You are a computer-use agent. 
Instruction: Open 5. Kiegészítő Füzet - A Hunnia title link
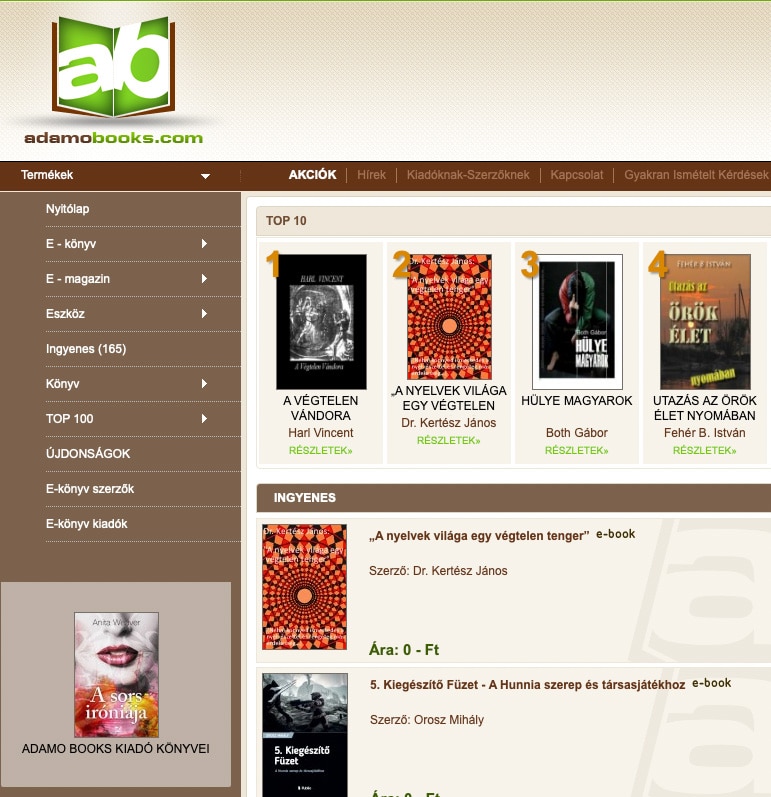(528, 685)
